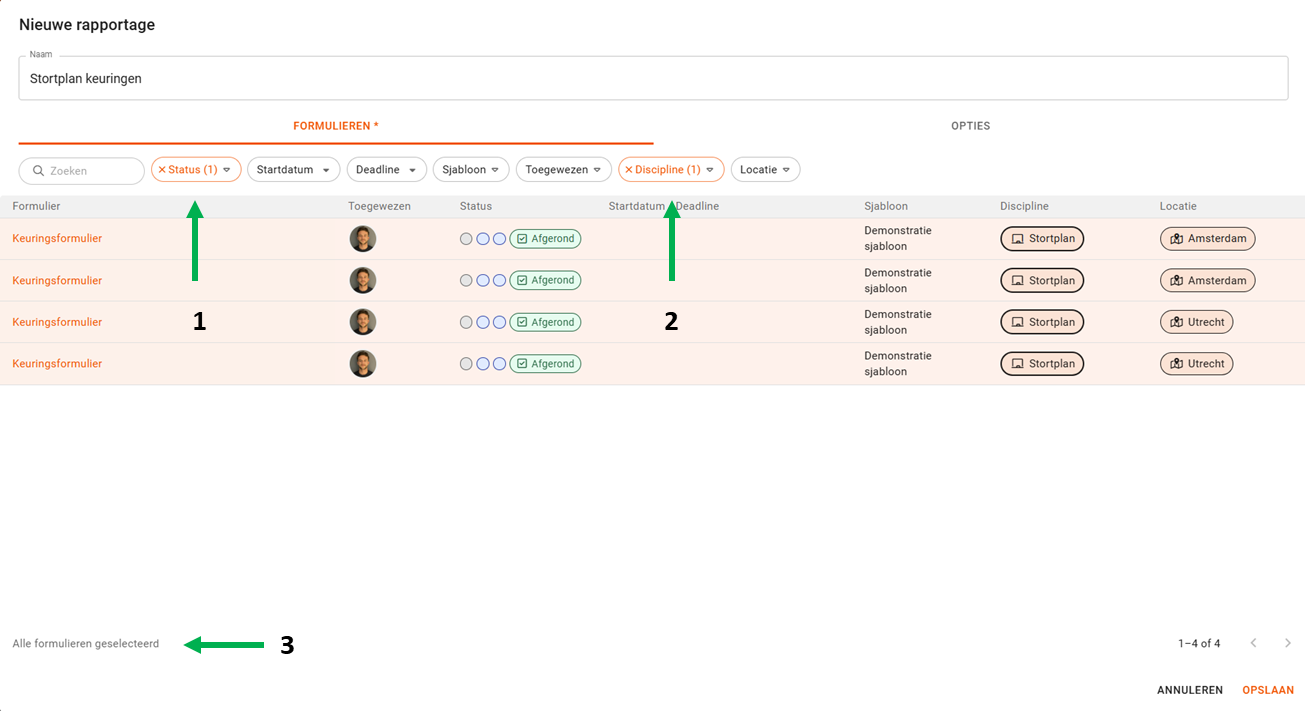The width and height of the screenshot is (1305, 711).
Task: Click the Utrecht location chip in the last row
Action: pyautogui.click(x=1196, y=364)
